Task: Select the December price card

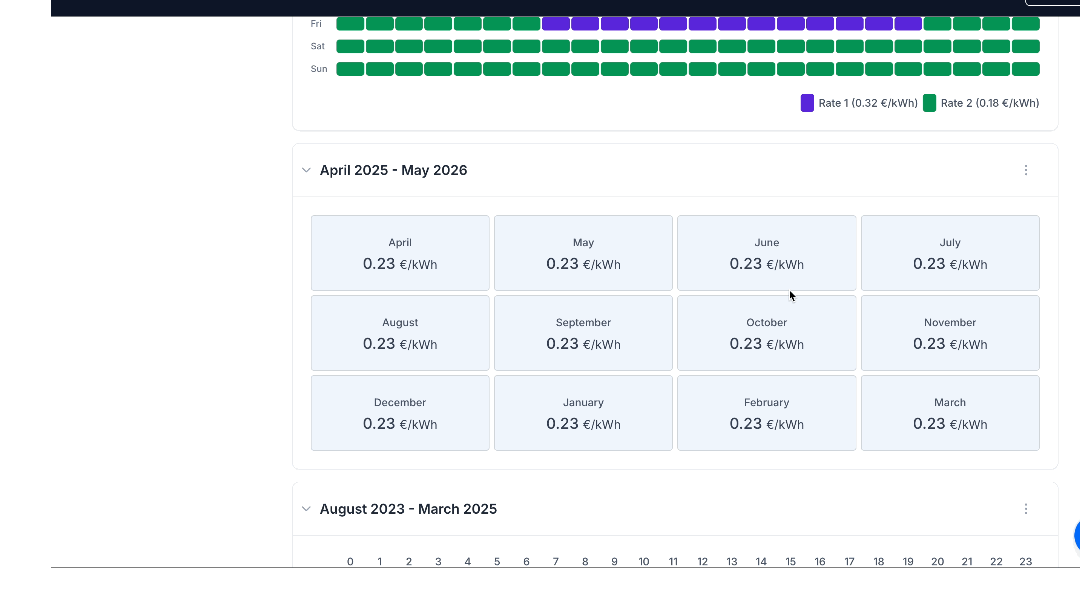Action: pyautogui.click(x=400, y=412)
